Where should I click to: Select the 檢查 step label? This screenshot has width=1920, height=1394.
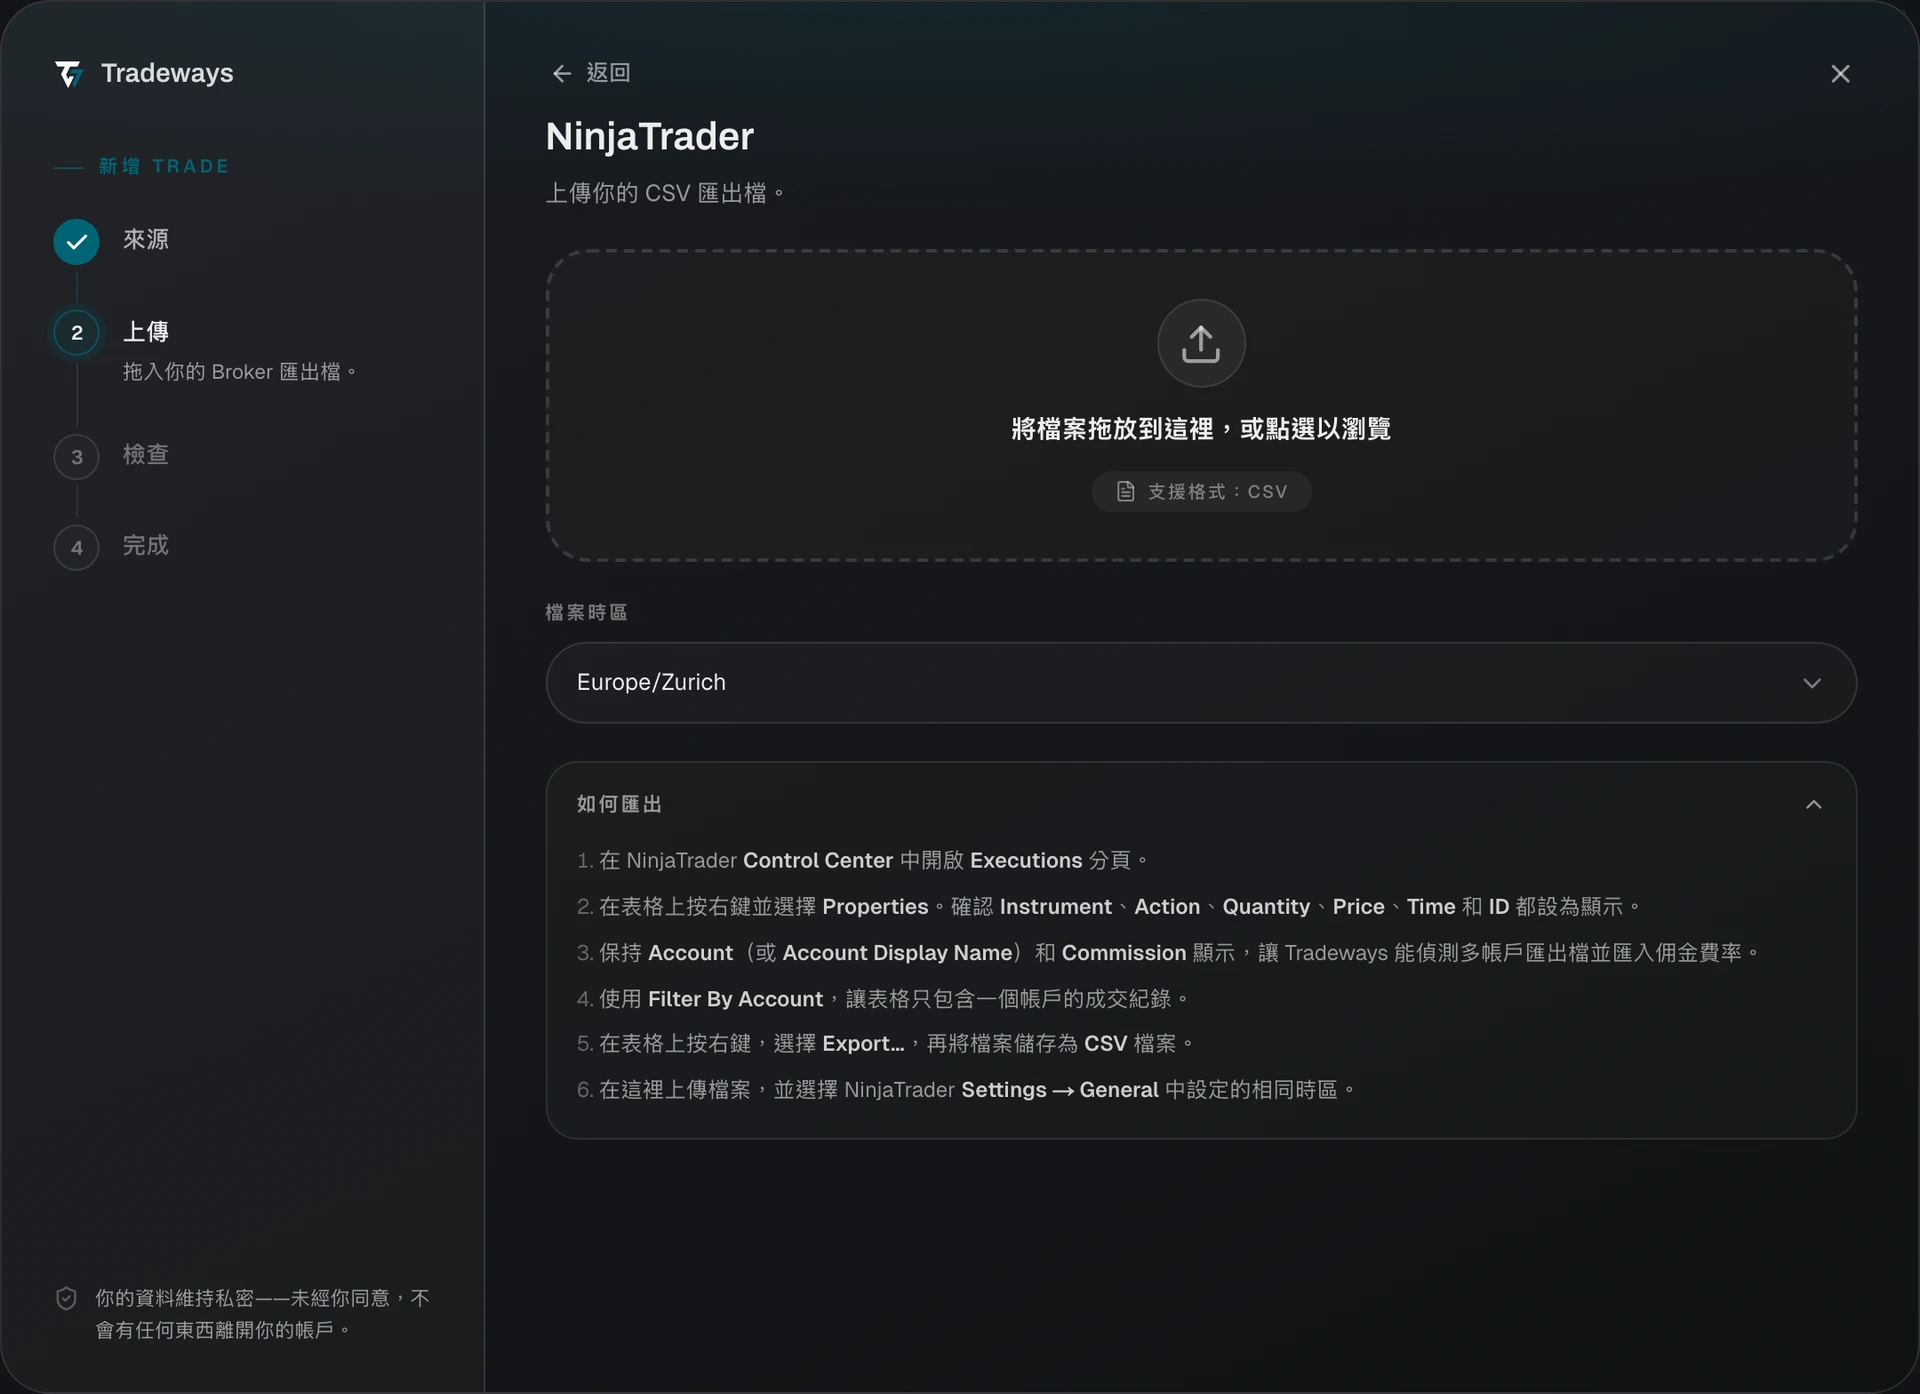(146, 455)
